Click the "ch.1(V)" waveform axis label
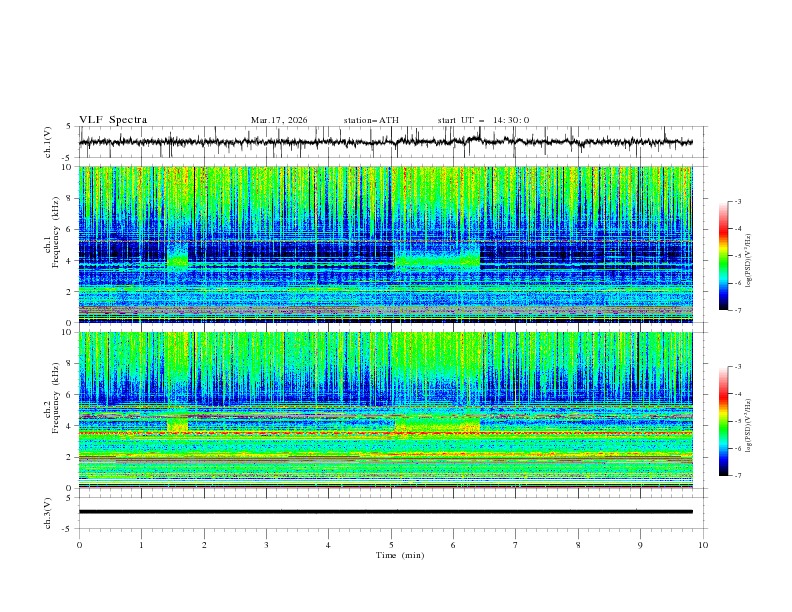This screenshot has width=792, height=612. click(x=48, y=142)
